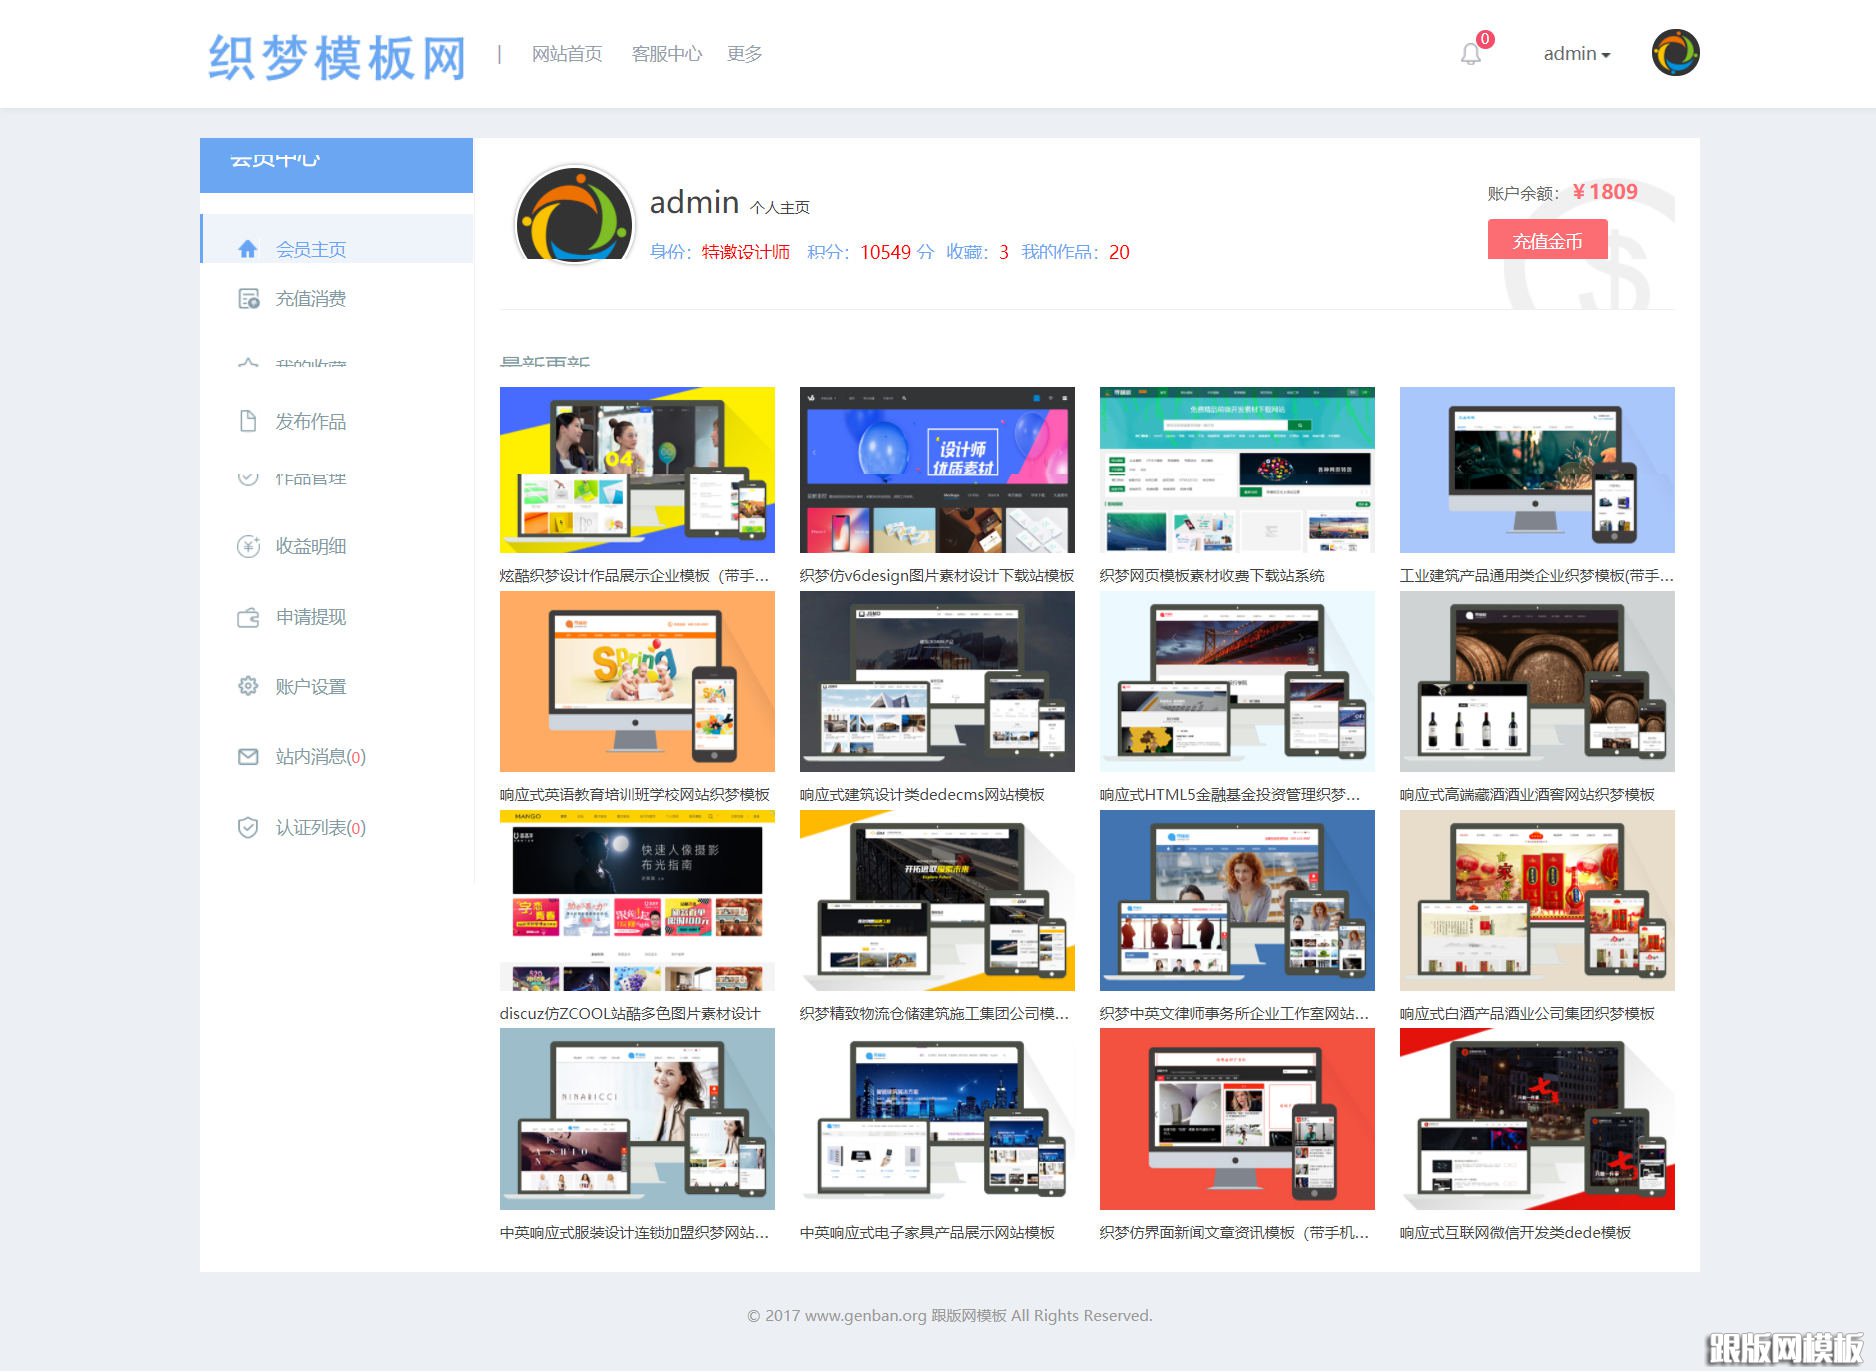The width and height of the screenshot is (1876, 1372).
Task: Click the document icon for 发布作品
Action: 248,421
